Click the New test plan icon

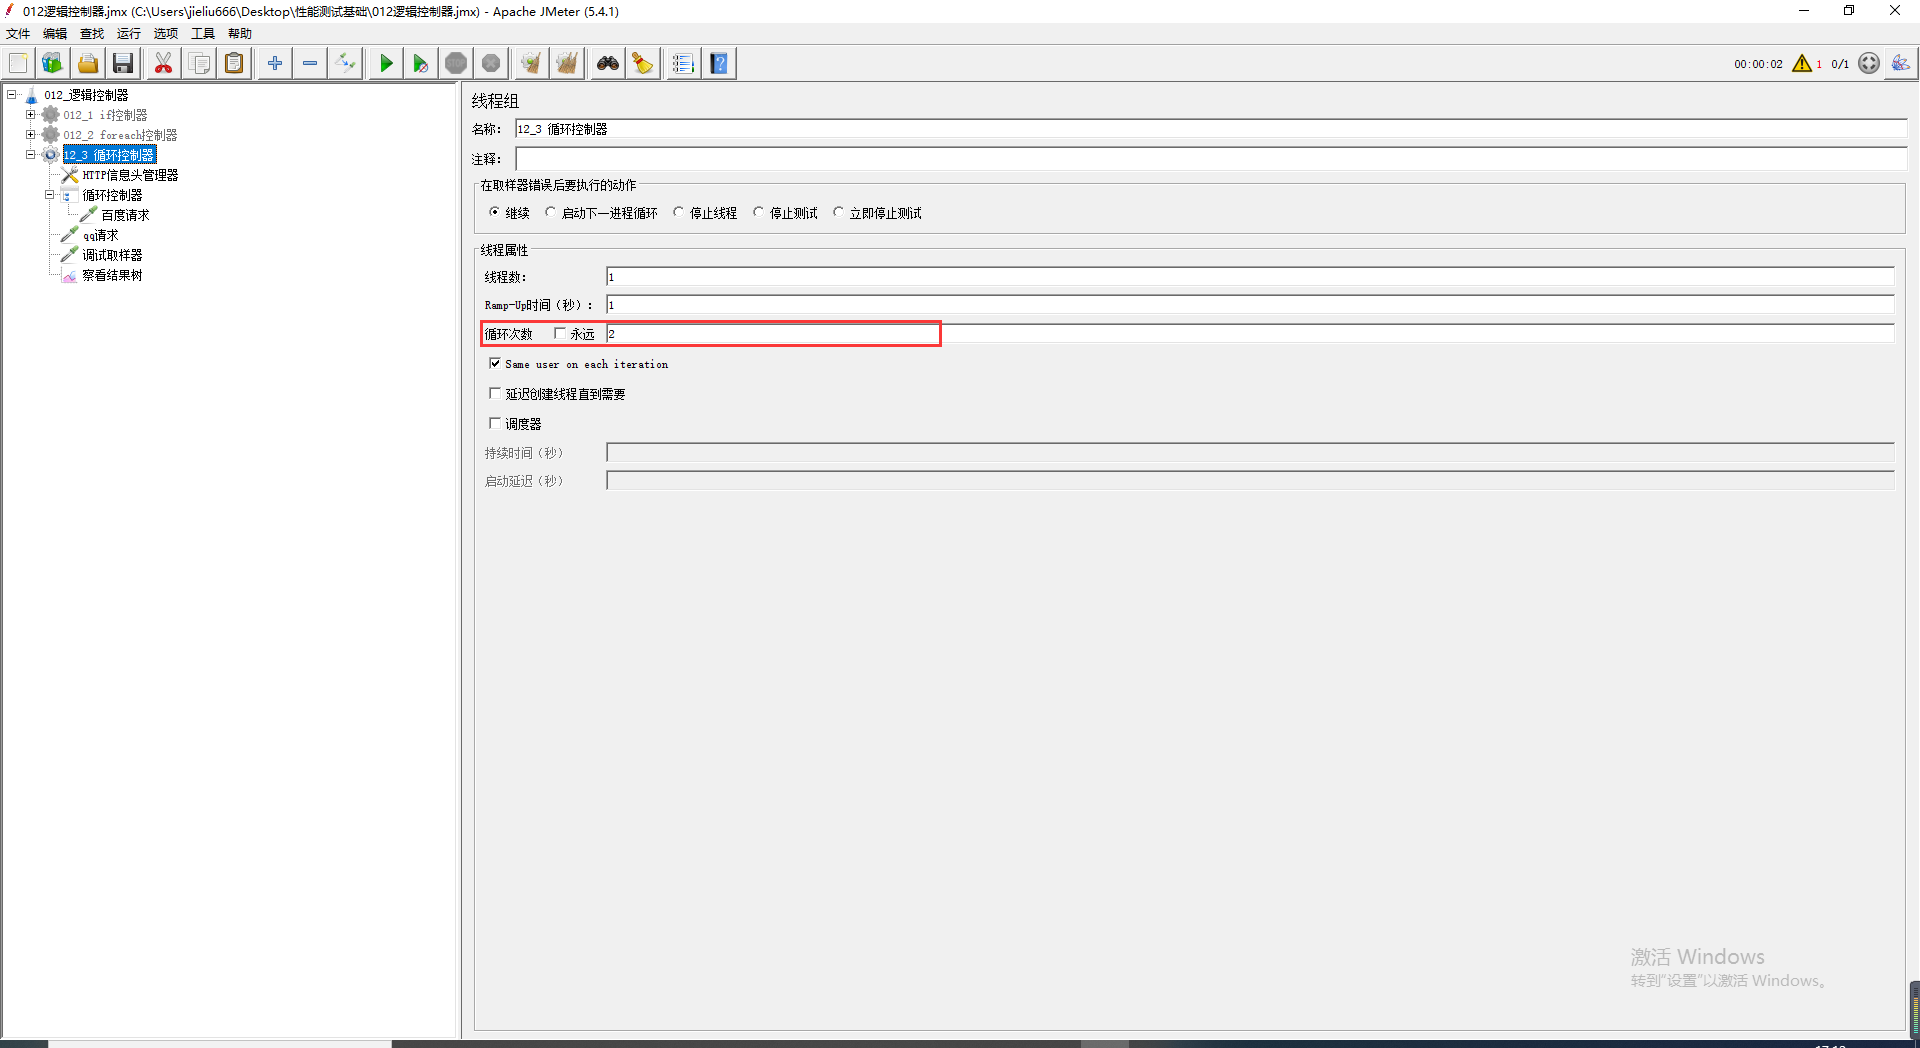(x=18, y=63)
